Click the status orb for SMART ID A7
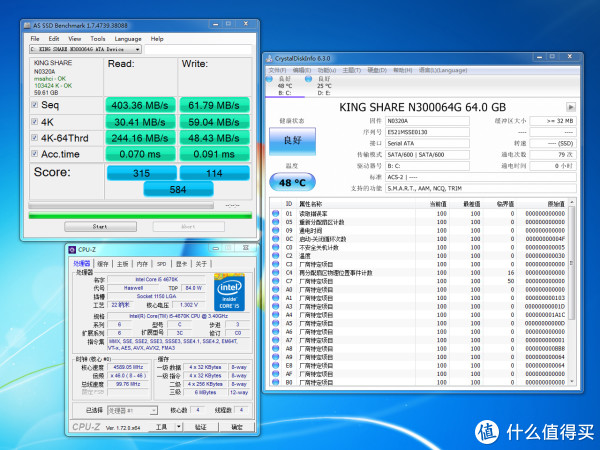 (x=276, y=340)
